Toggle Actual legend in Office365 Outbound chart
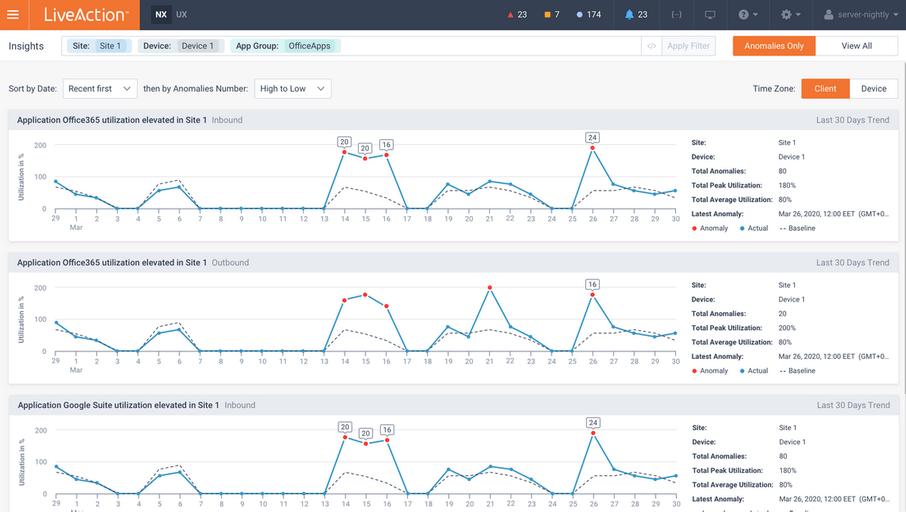 [x=753, y=371]
